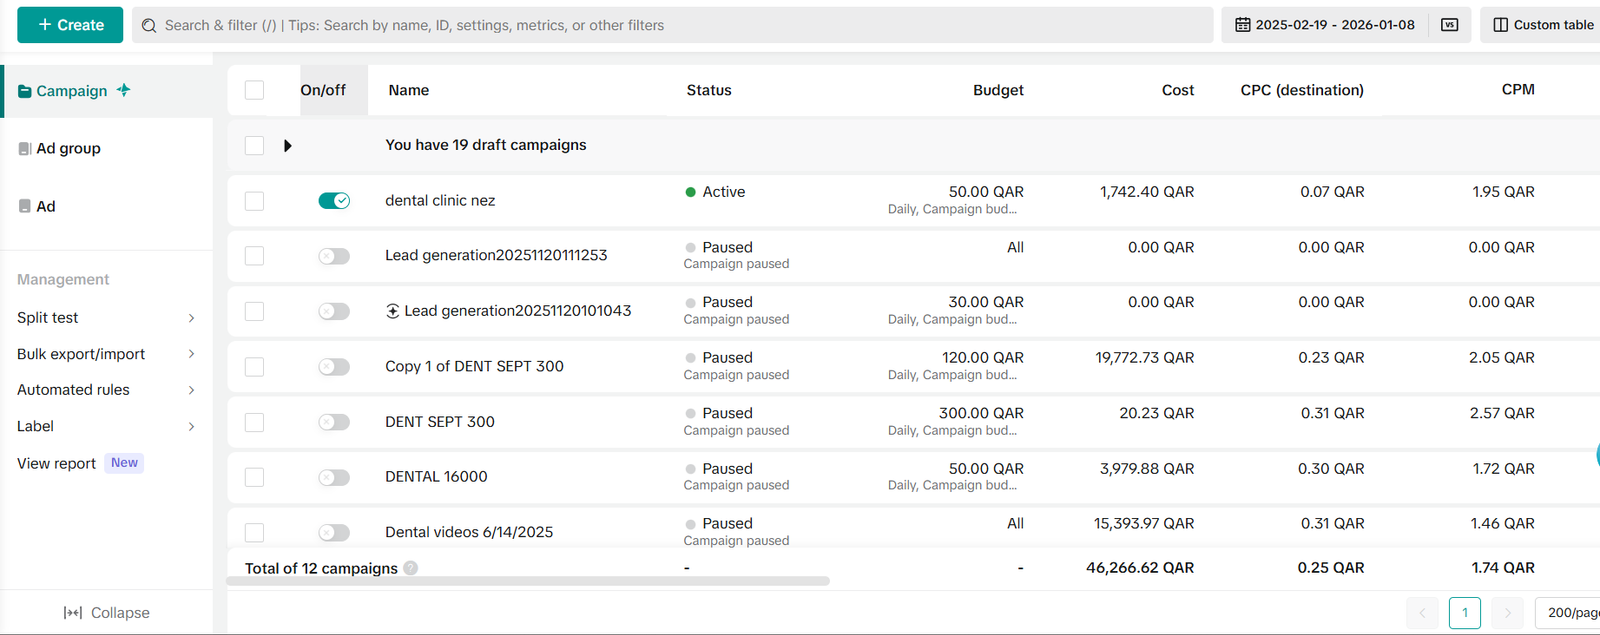Enable the DENT SEPT 300 campaign toggle
The height and width of the screenshot is (635, 1600).
pyautogui.click(x=334, y=422)
